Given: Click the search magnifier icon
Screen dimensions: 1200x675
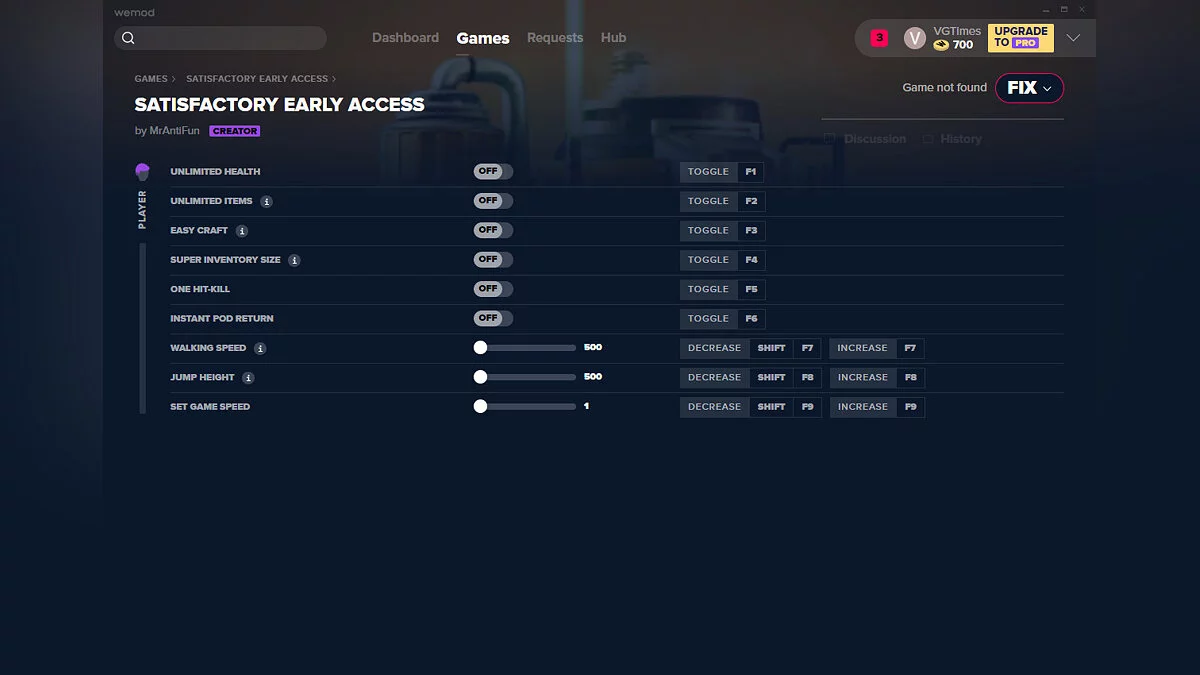Looking at the screenshot, I should coord(128,38).
